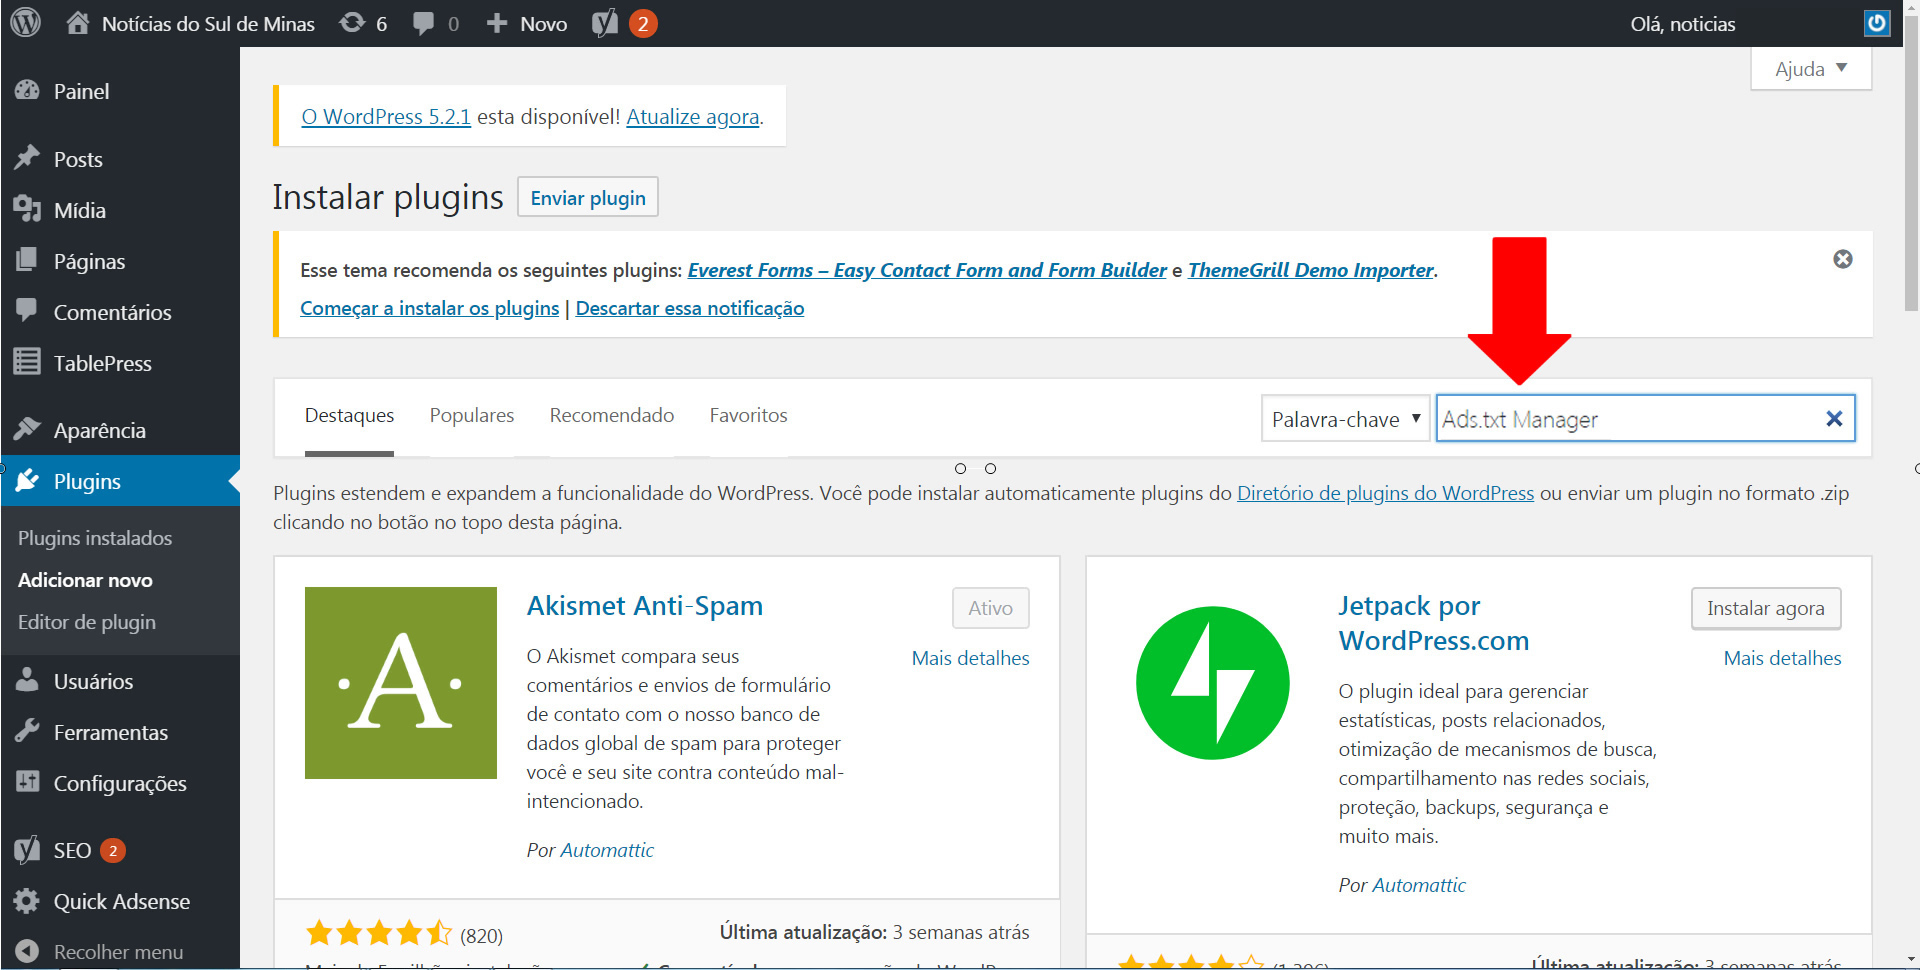Click the WordPress logo in admin bar
1920x970 pixels.
pyautogui.click(x=26, y=22)
